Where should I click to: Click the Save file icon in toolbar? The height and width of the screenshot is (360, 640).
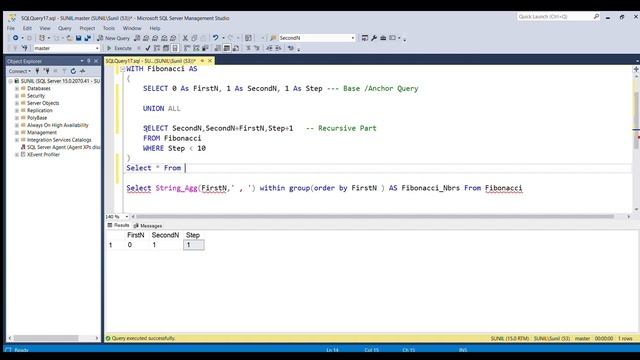pyautogui.click(x=78, y=38)
